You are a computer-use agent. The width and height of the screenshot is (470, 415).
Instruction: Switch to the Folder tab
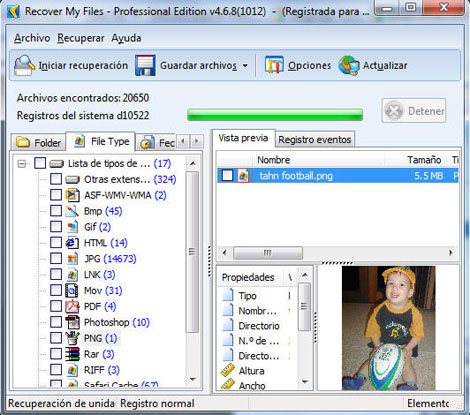click(38, 142)
